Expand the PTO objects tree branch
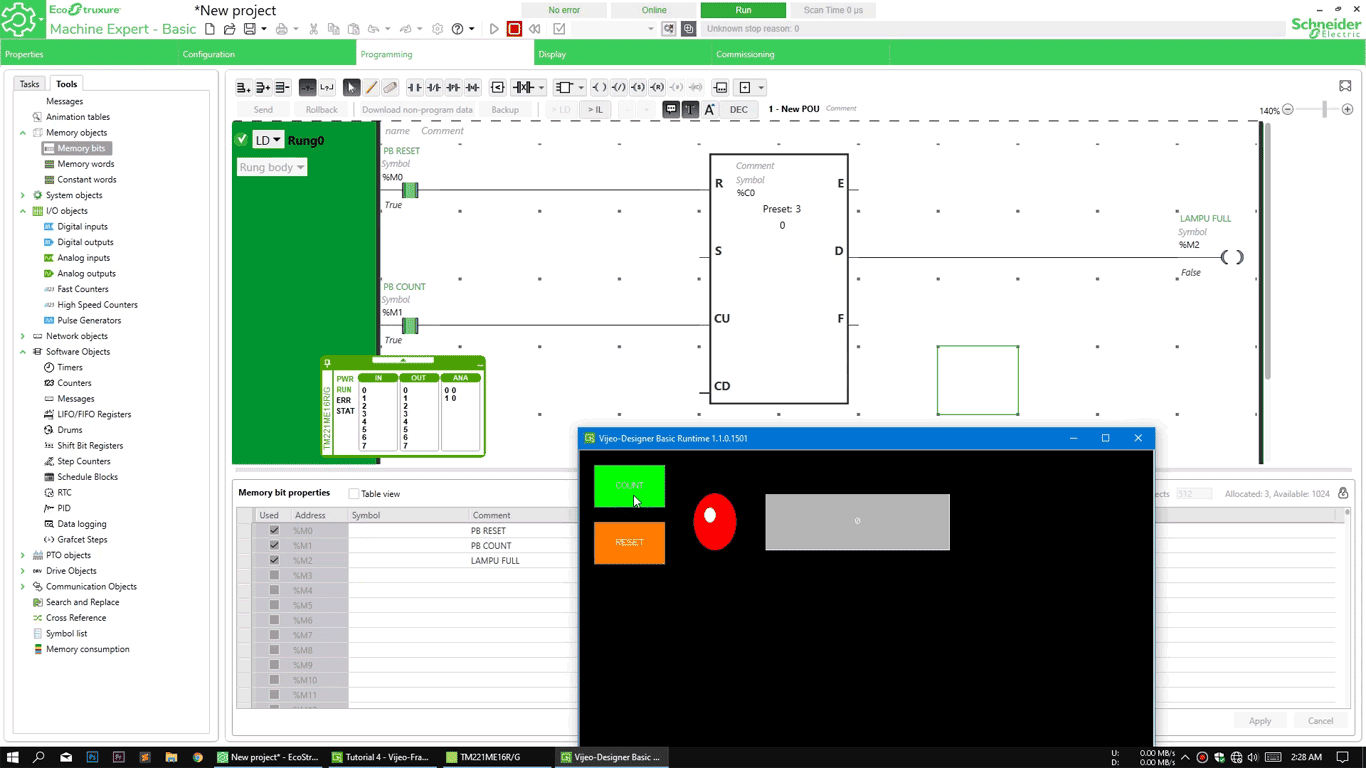Viewport: 1366px width, 768px height. pos(21,555)
